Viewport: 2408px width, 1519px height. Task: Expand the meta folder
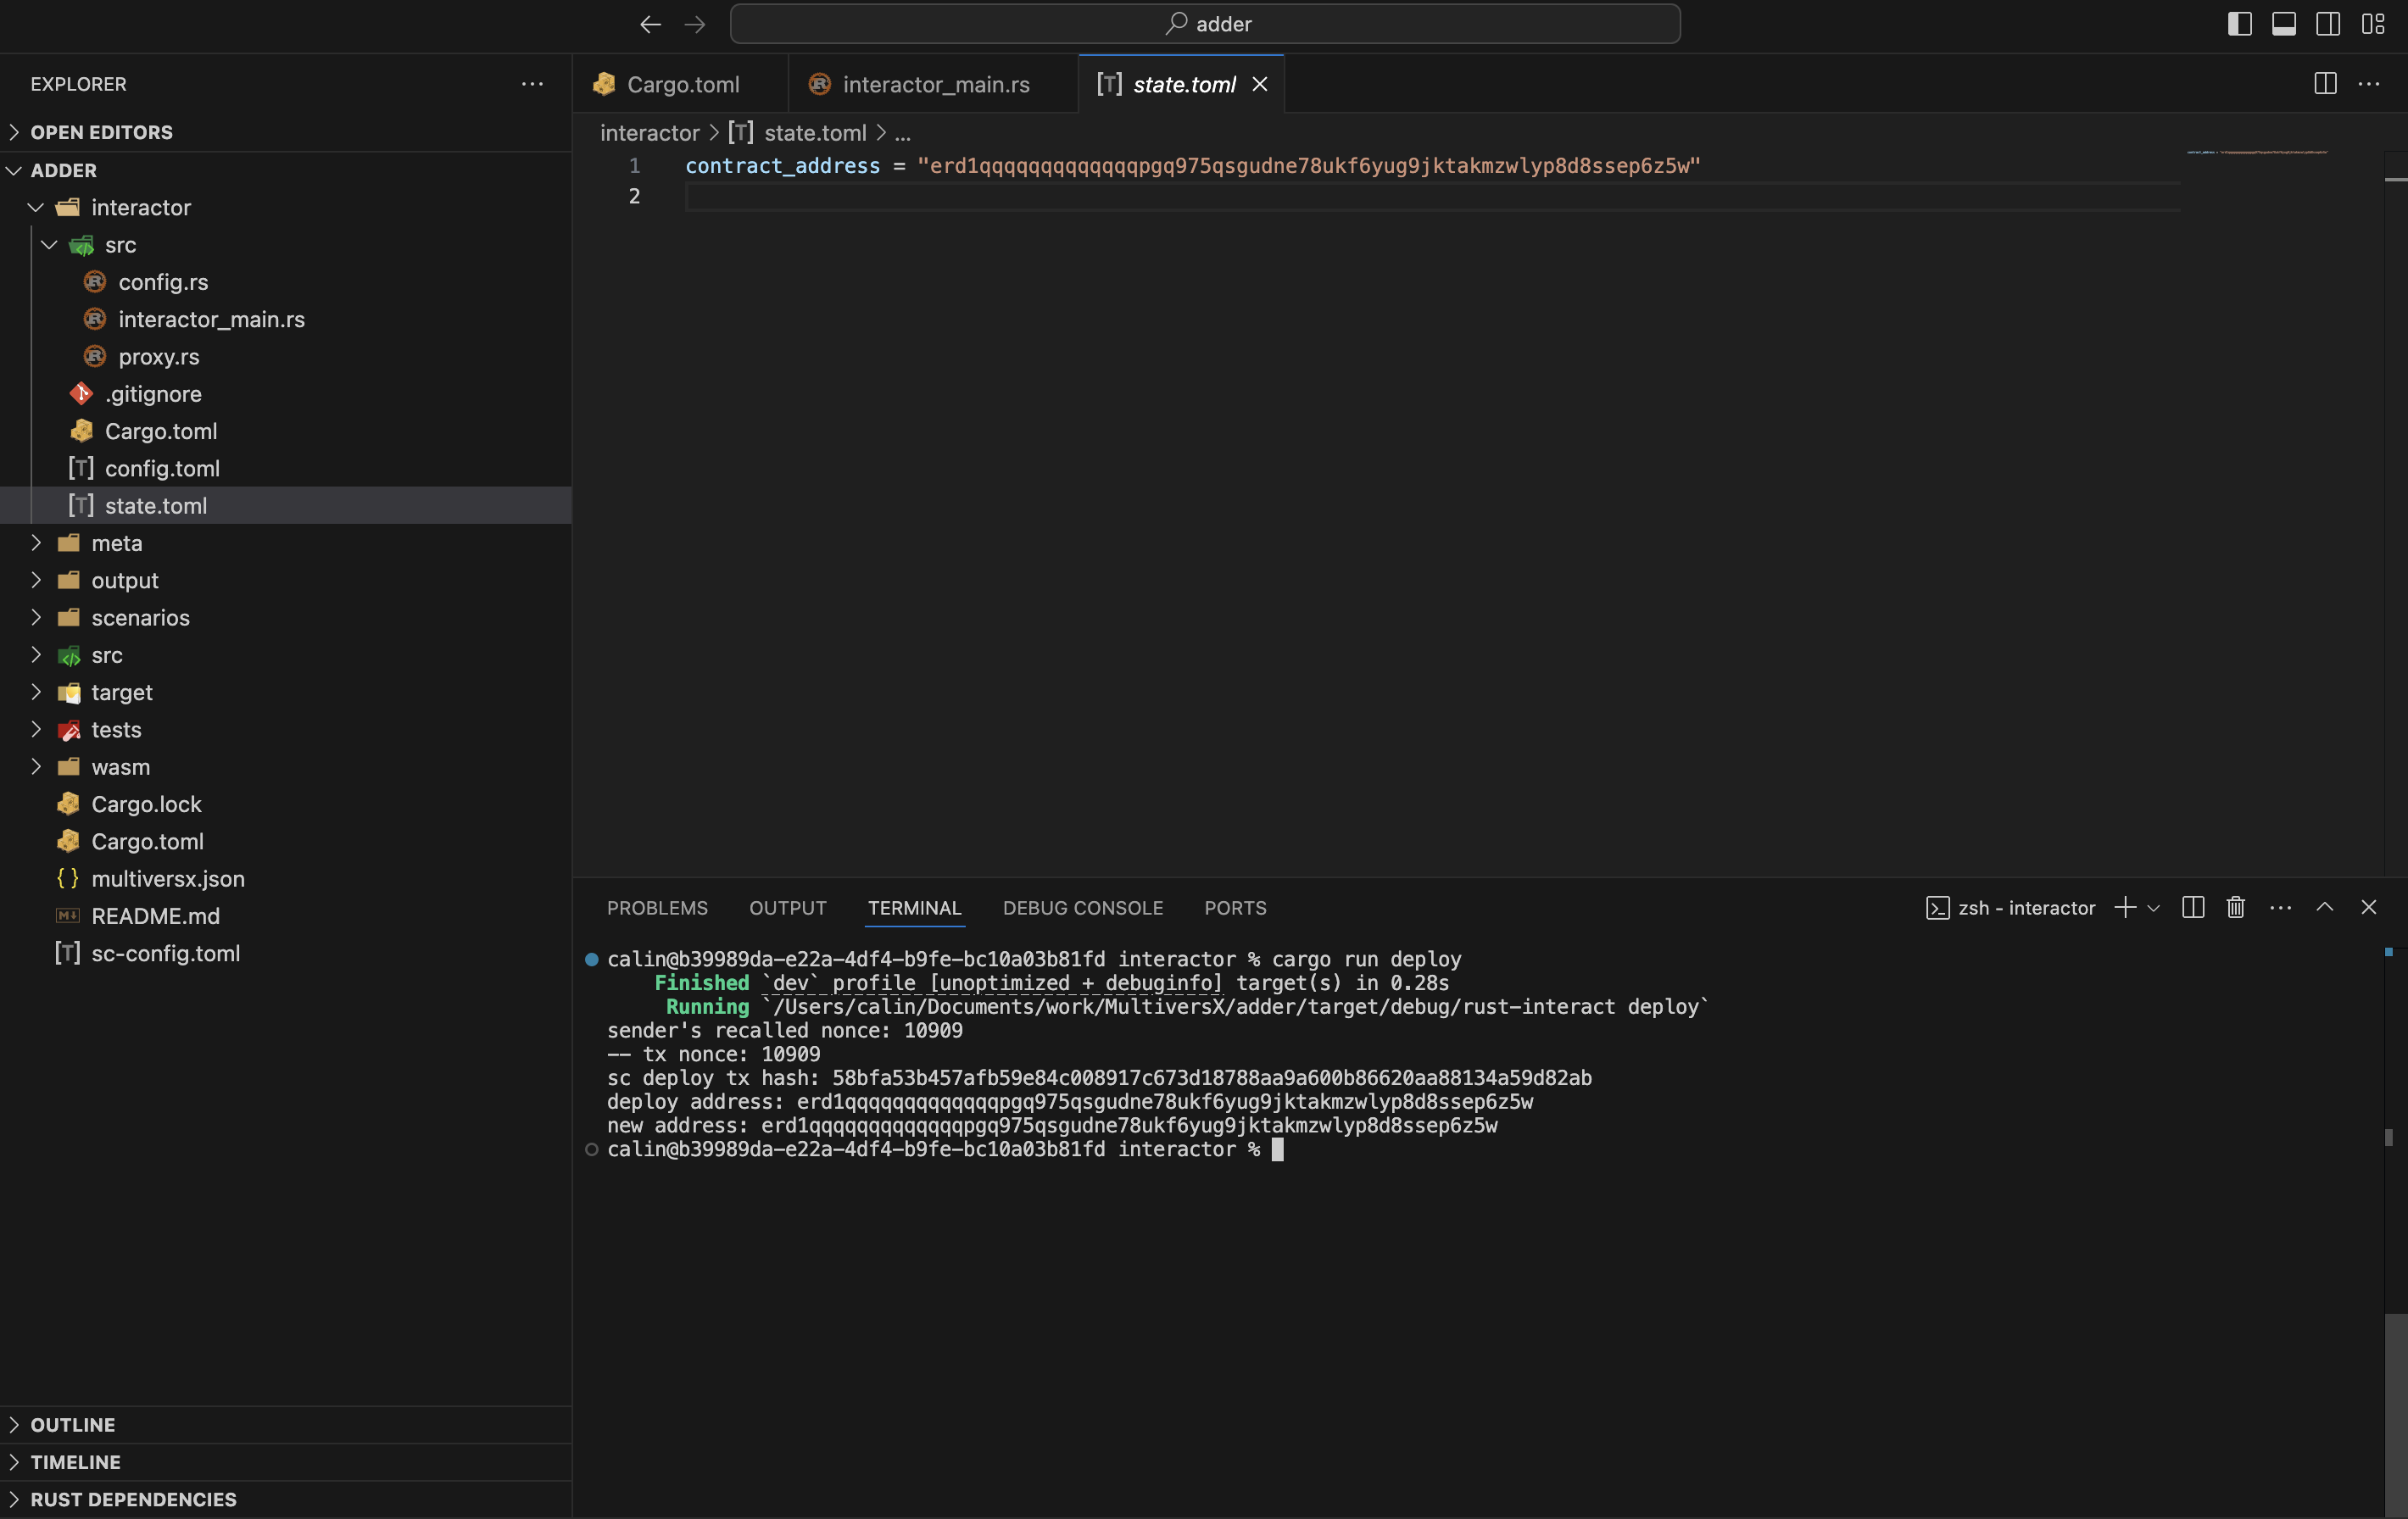pyautogui.click(x=286, y=543)
